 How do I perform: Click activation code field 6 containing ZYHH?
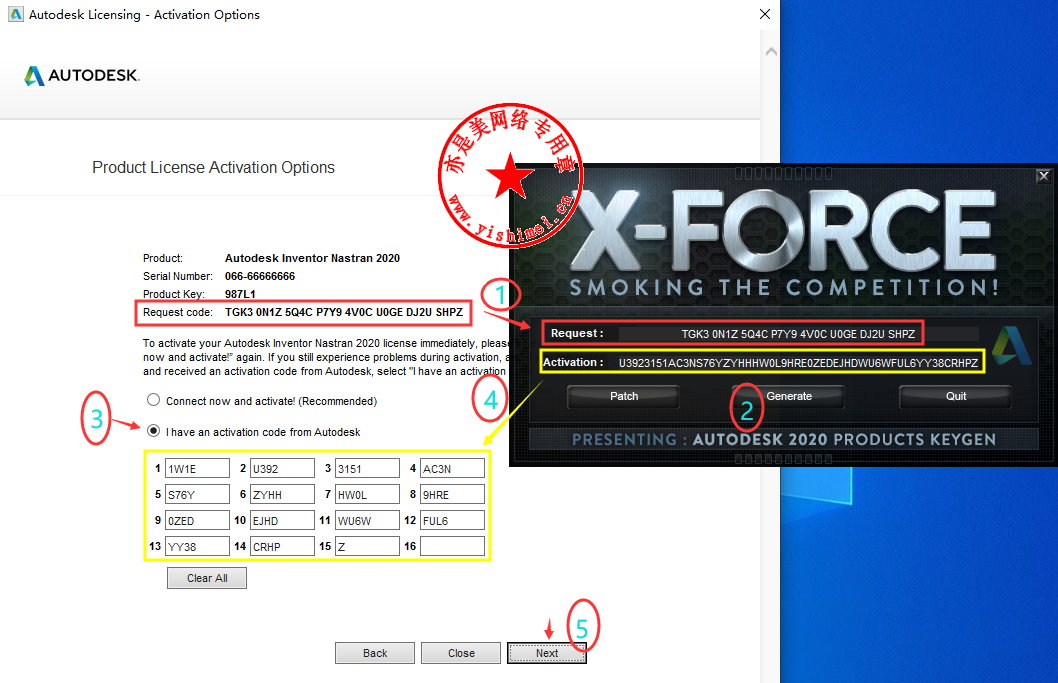[x=282, y=495]
